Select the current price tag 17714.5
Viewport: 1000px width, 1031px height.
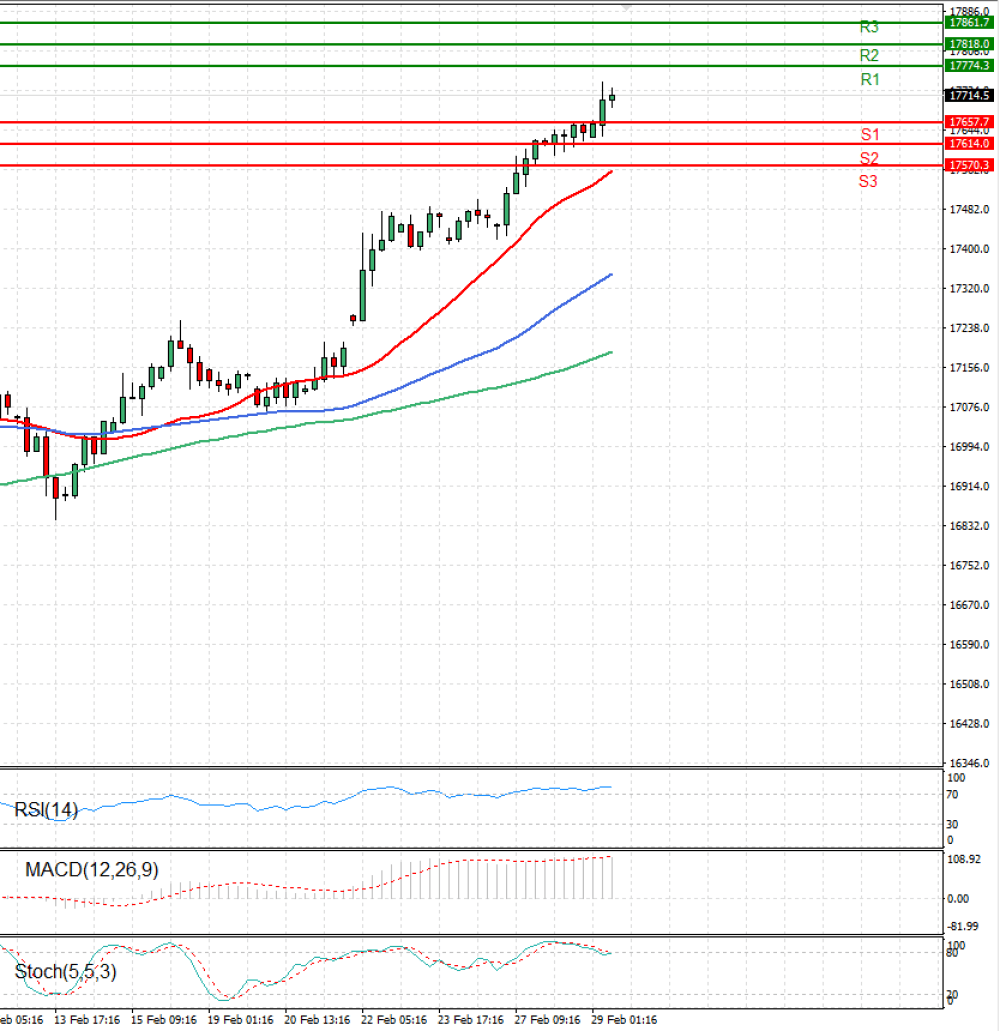(968, 96)
